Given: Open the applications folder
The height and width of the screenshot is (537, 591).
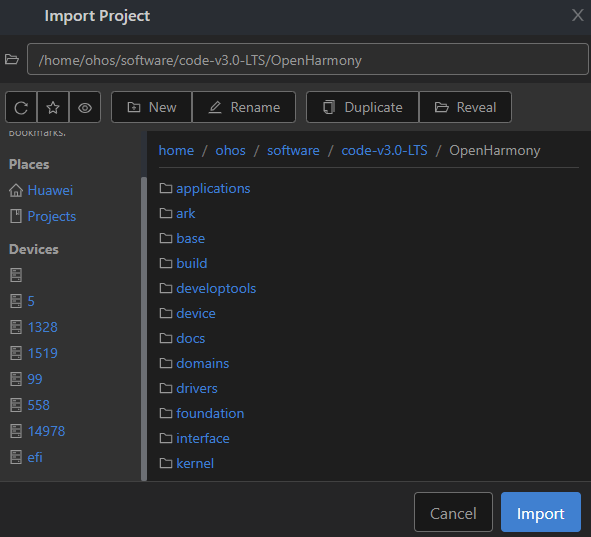Looking at the screenshot, I should click(x=213, y=188).
